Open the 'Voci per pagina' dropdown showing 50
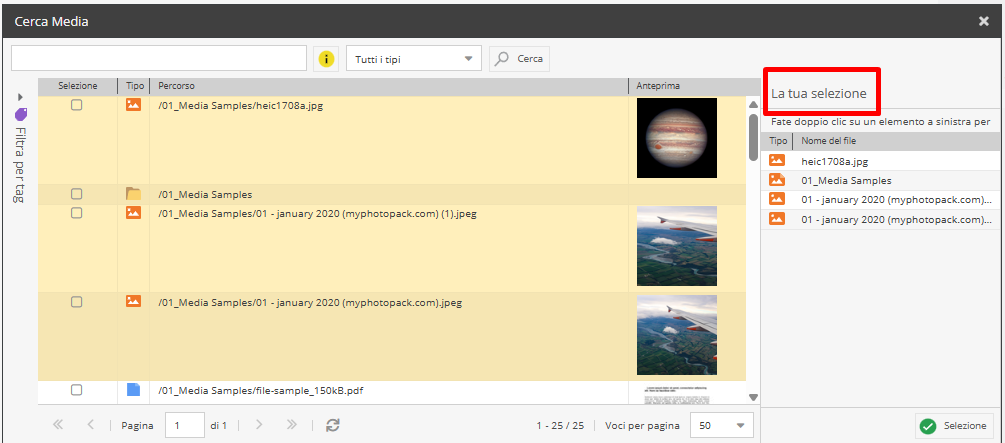This screenshot has width=1005, height=443. click(x=722, y=425)
